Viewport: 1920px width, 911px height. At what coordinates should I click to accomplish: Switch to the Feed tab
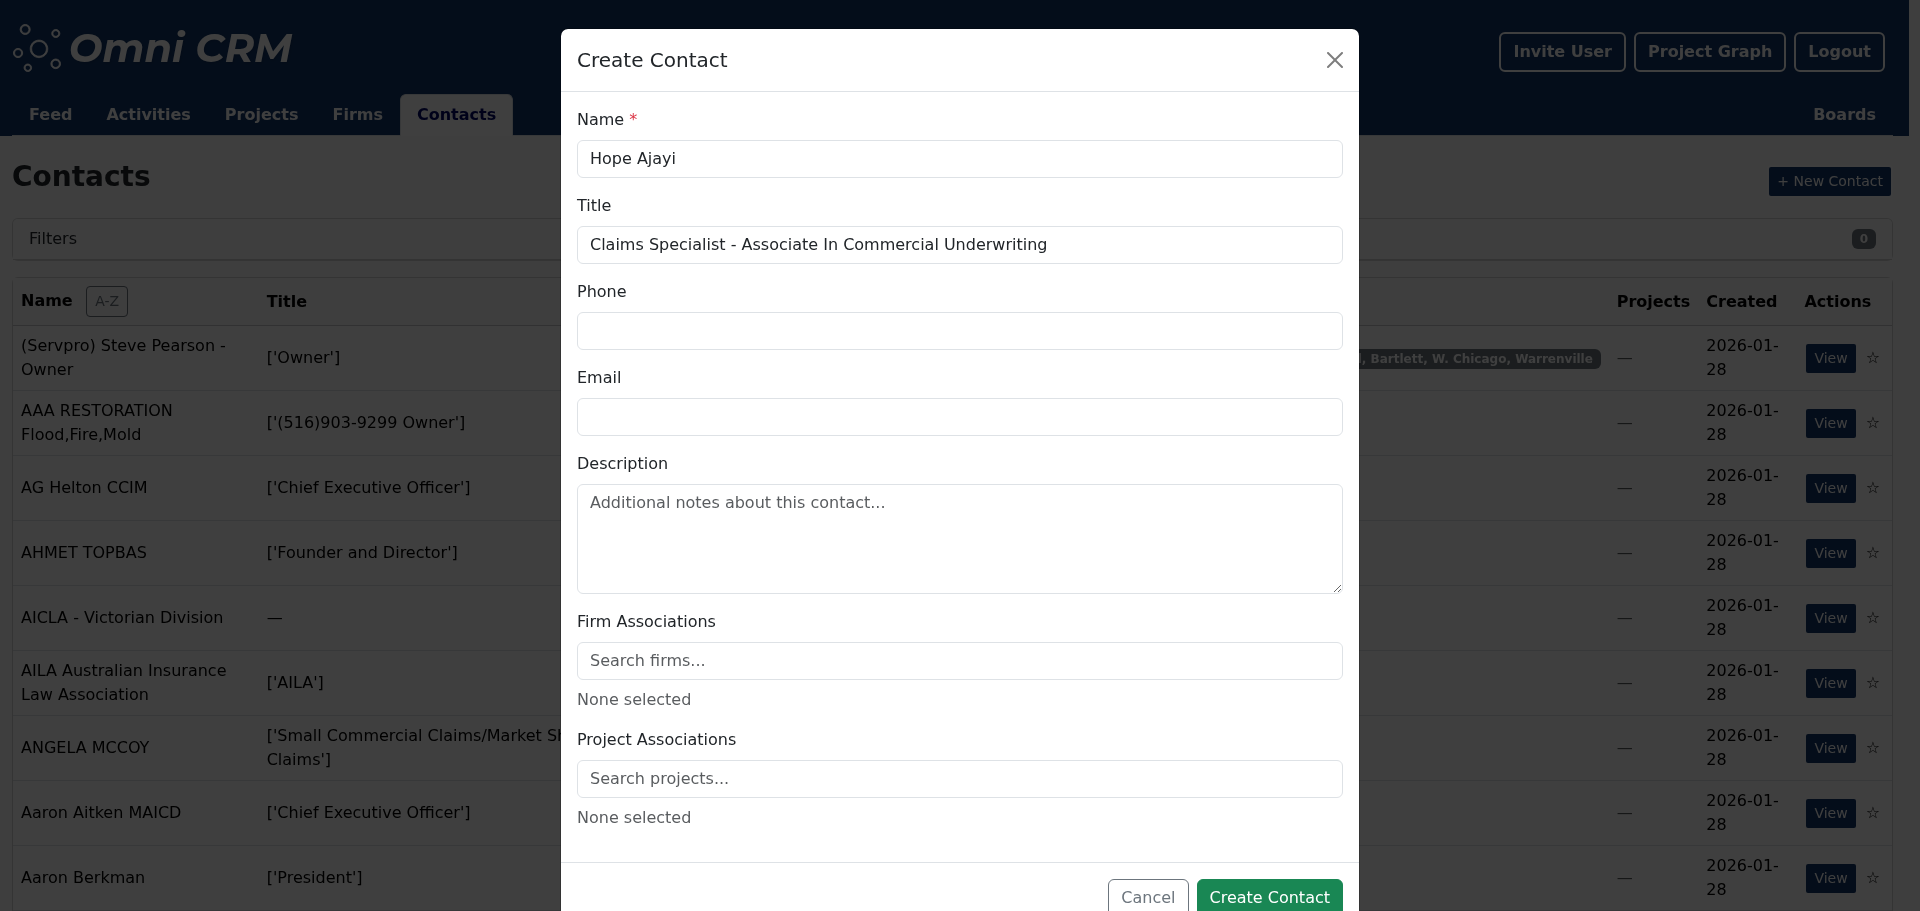point(50,115)
